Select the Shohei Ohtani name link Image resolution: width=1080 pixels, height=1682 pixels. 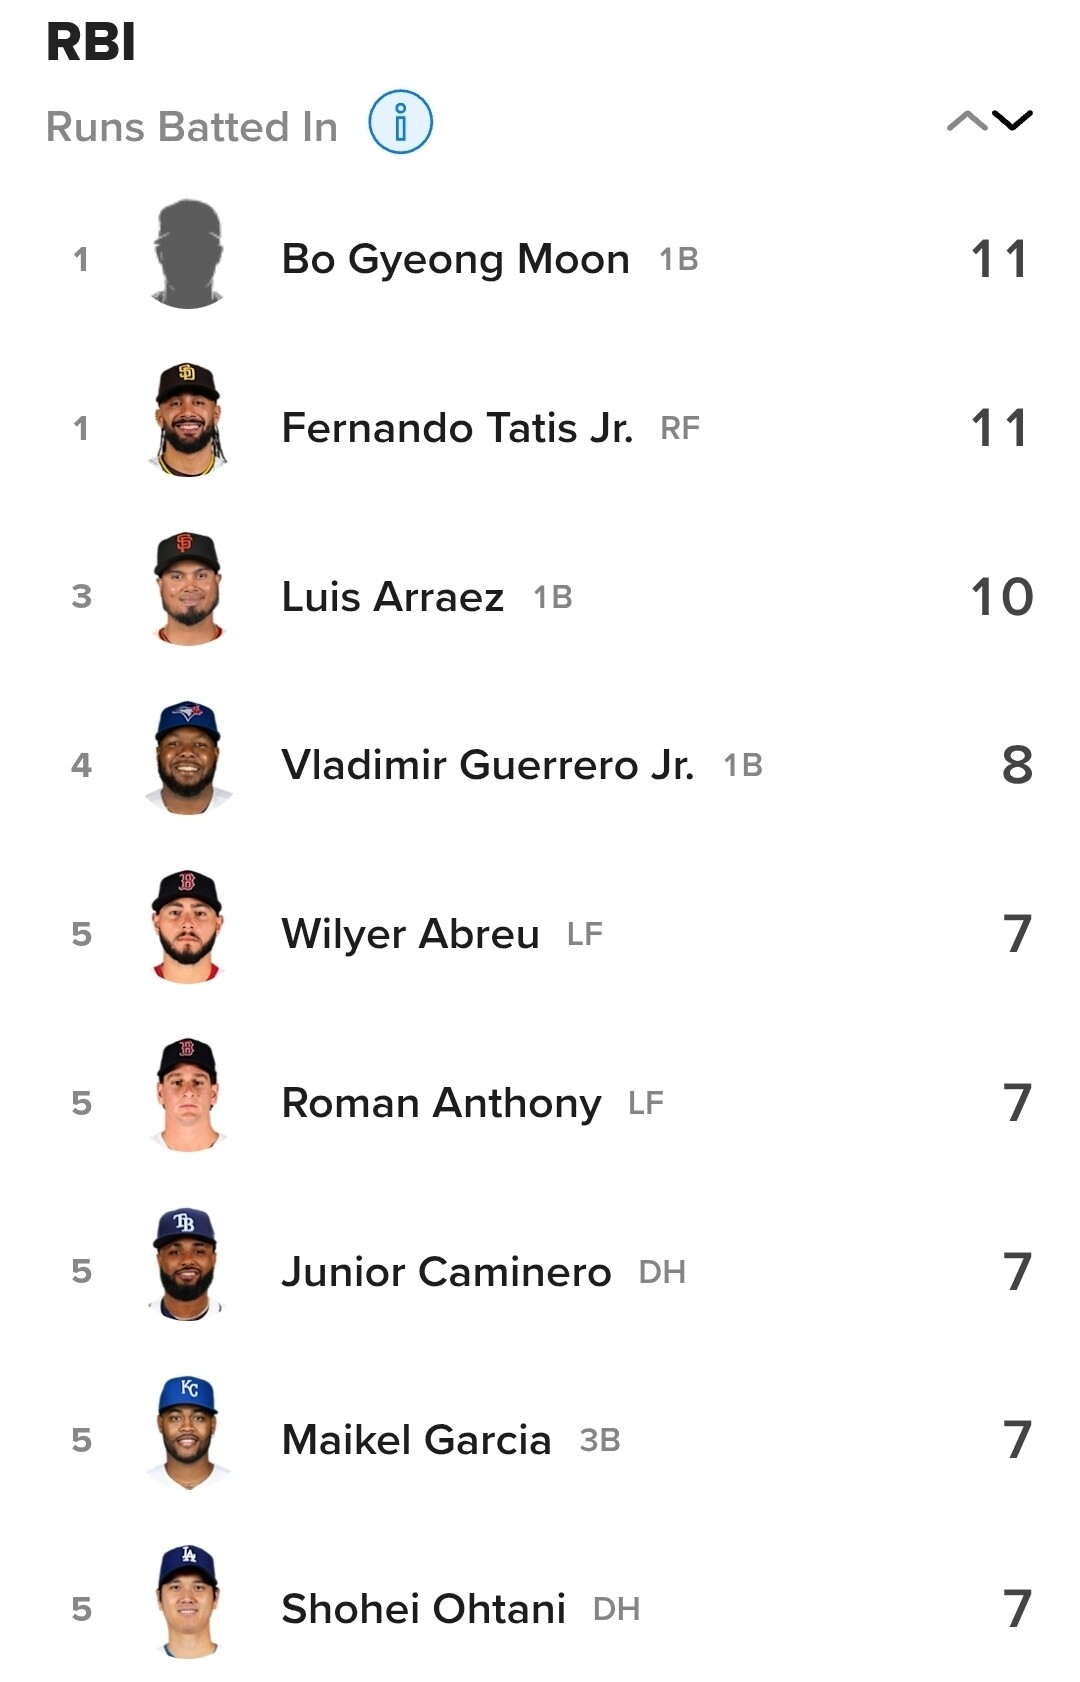tap(423, 1609)
